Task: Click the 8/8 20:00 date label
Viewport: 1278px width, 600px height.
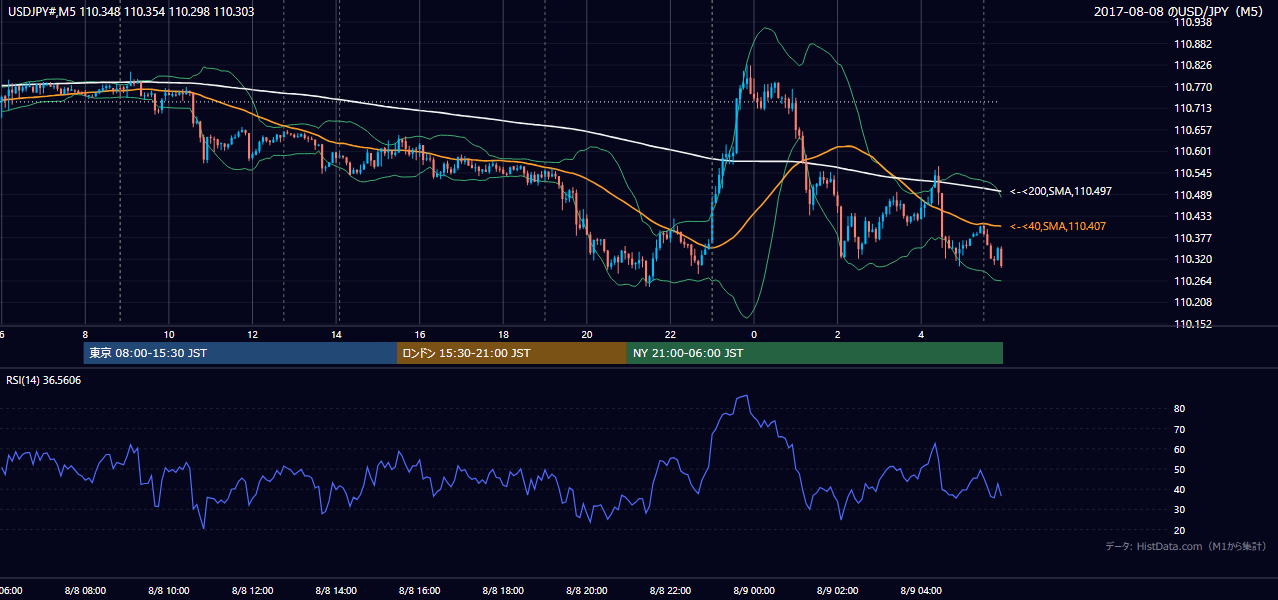Action: (x=587, y=591)
